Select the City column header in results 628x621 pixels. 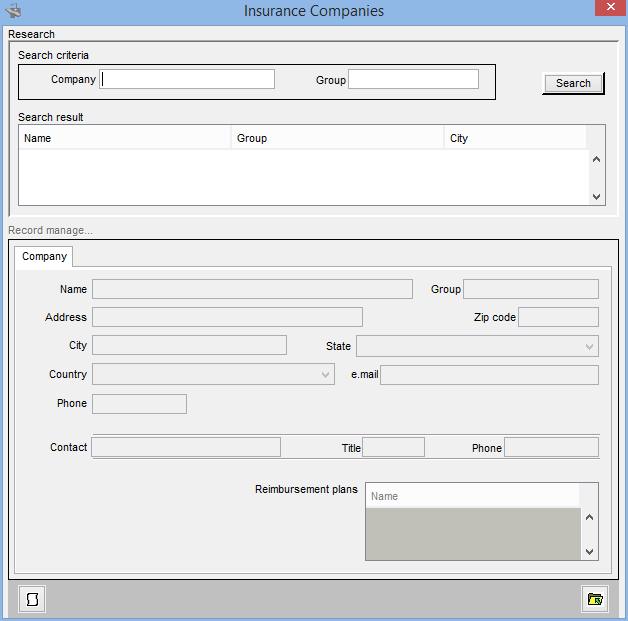point(514,138)
